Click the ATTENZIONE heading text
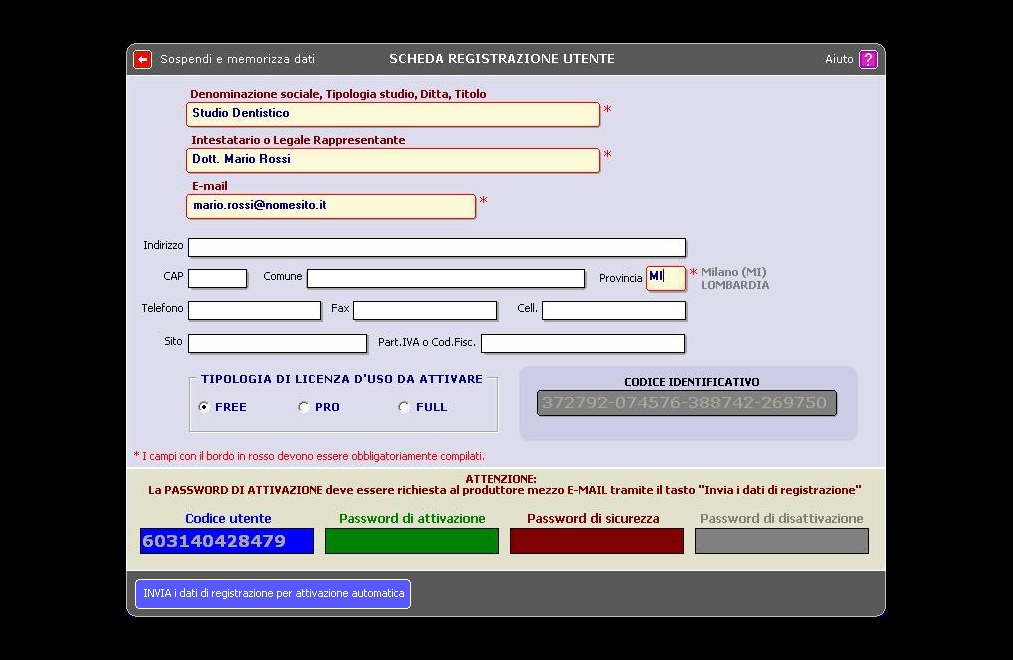Screen dimensions: 1013x660 tap(501, 479)
